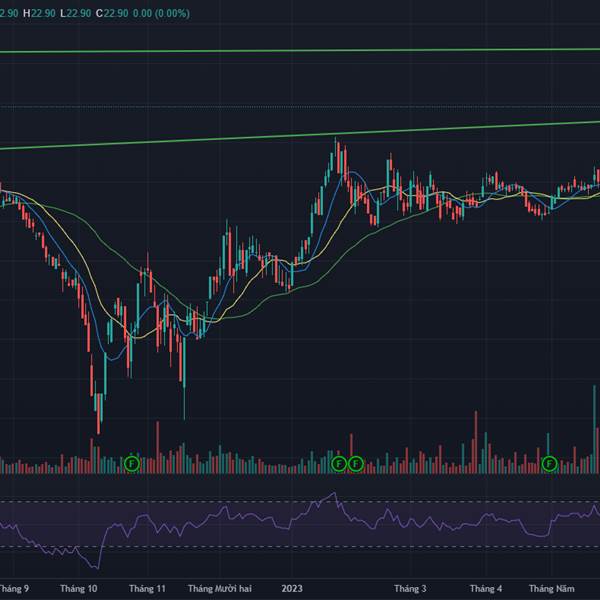The image size is (600, 600).
Task: Click the L22.90 low value in legend
Action: coord(75,13)
